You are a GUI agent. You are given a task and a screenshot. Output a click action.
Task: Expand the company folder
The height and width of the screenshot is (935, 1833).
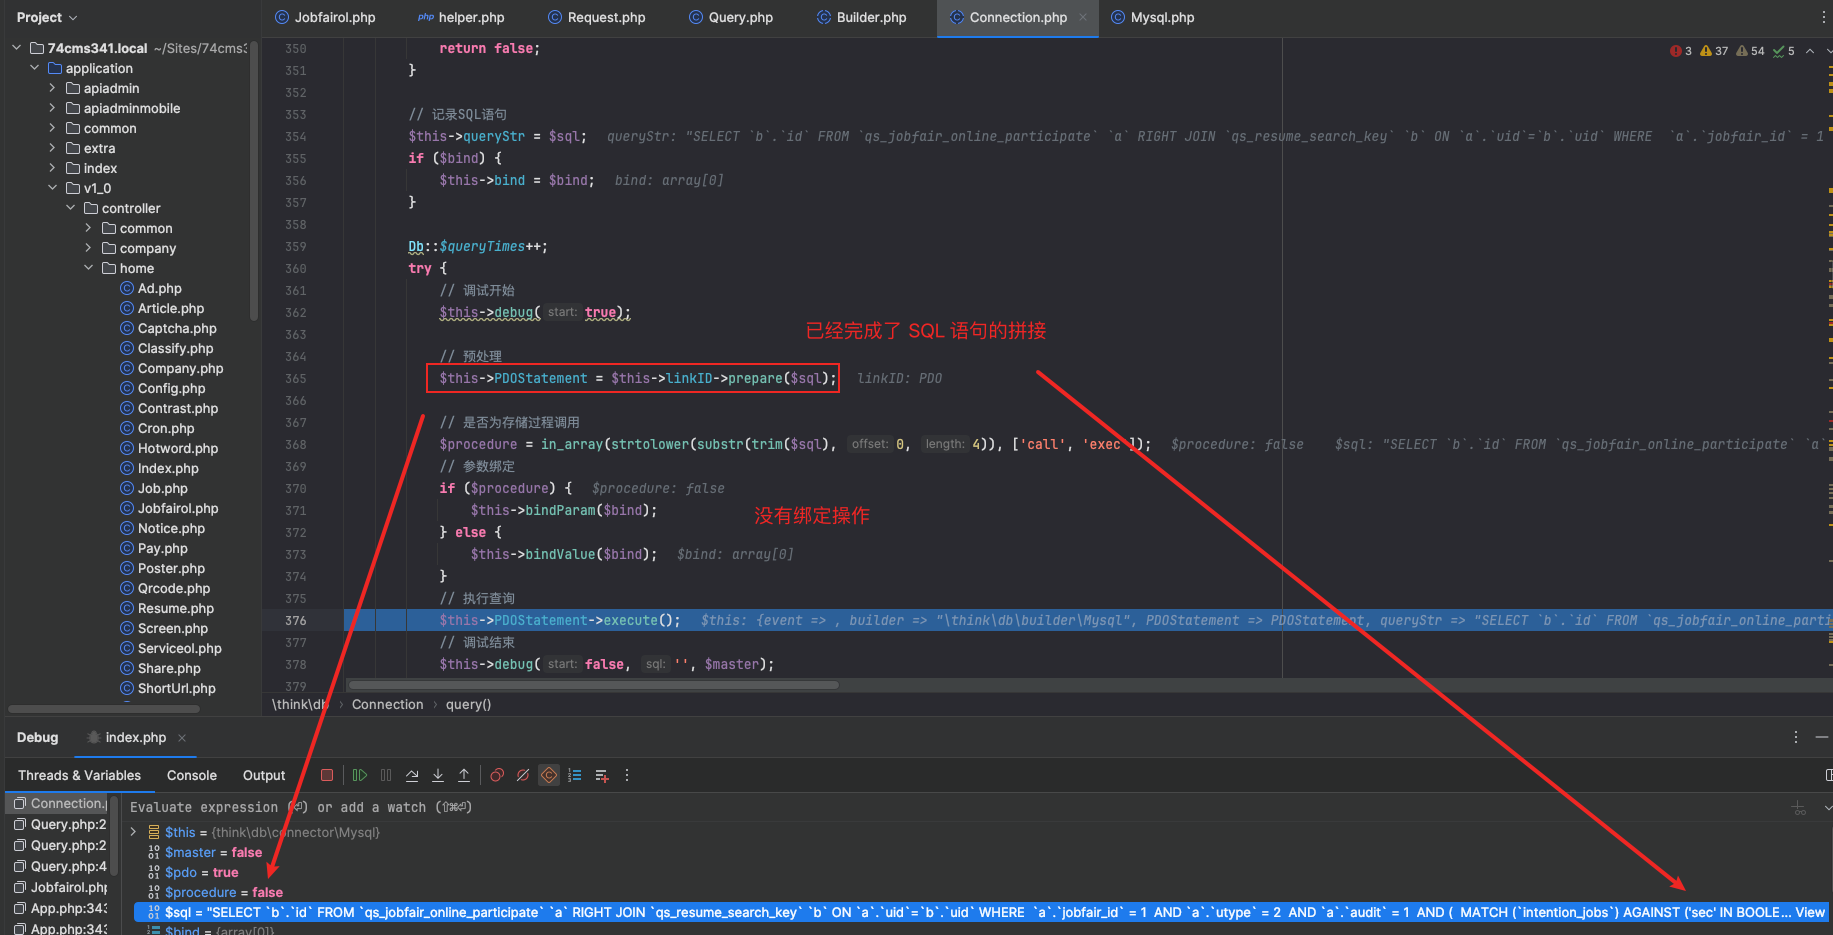[x=88, y=248]
